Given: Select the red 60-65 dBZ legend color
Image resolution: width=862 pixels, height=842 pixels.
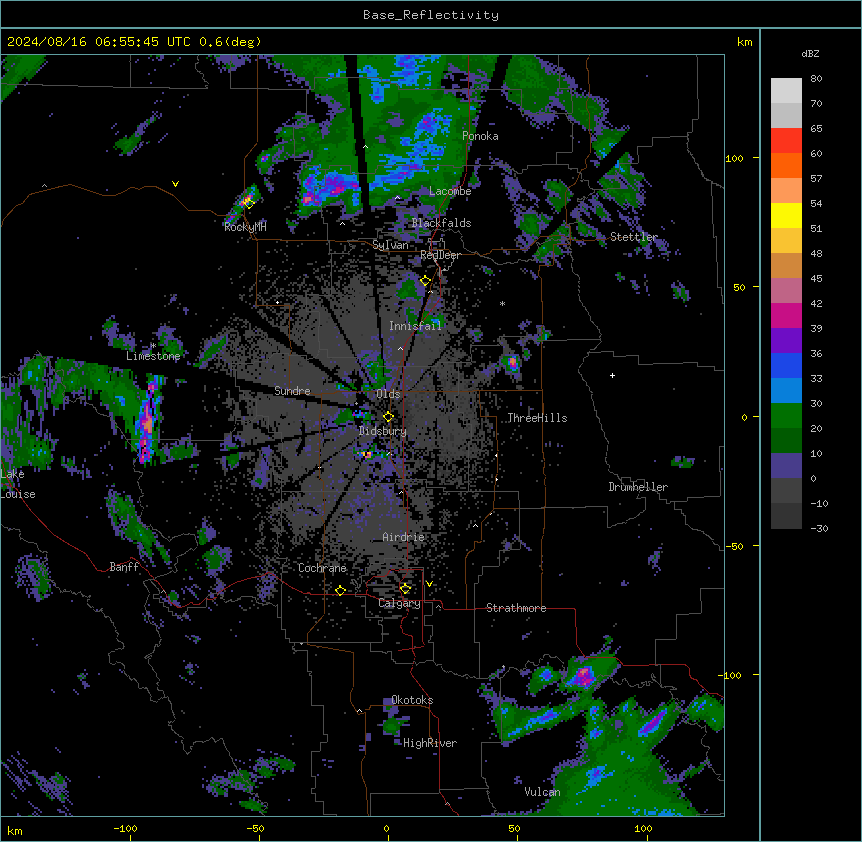Looking at the screenshot, I should [x=786, y=141].
